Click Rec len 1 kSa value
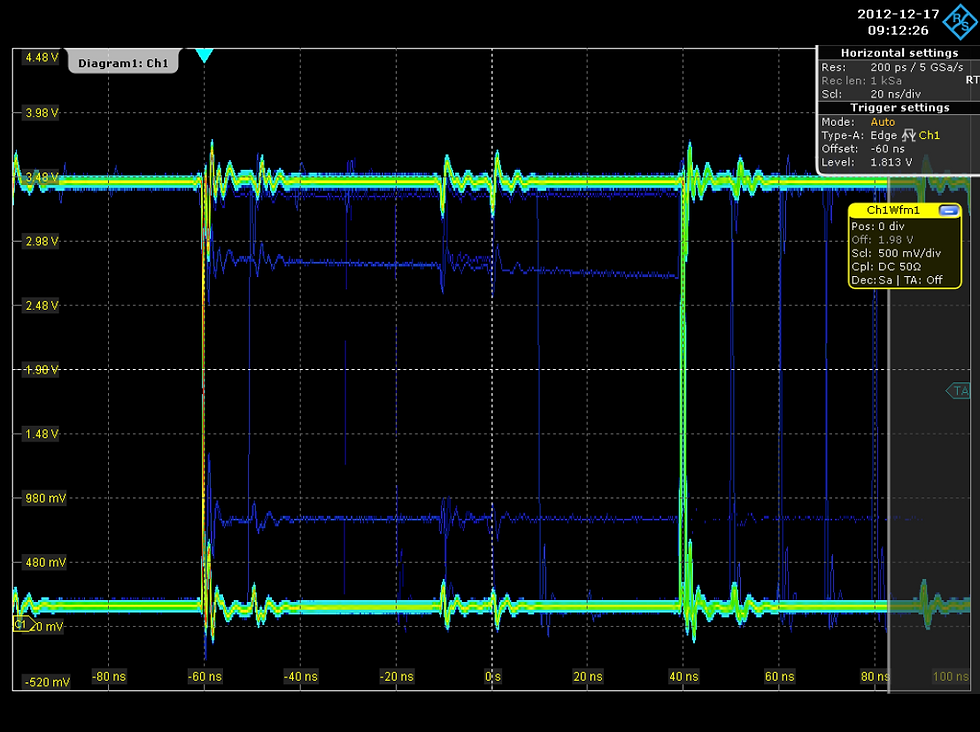The width and height of the screenshot is (980, 732). (x=886, y=81)
